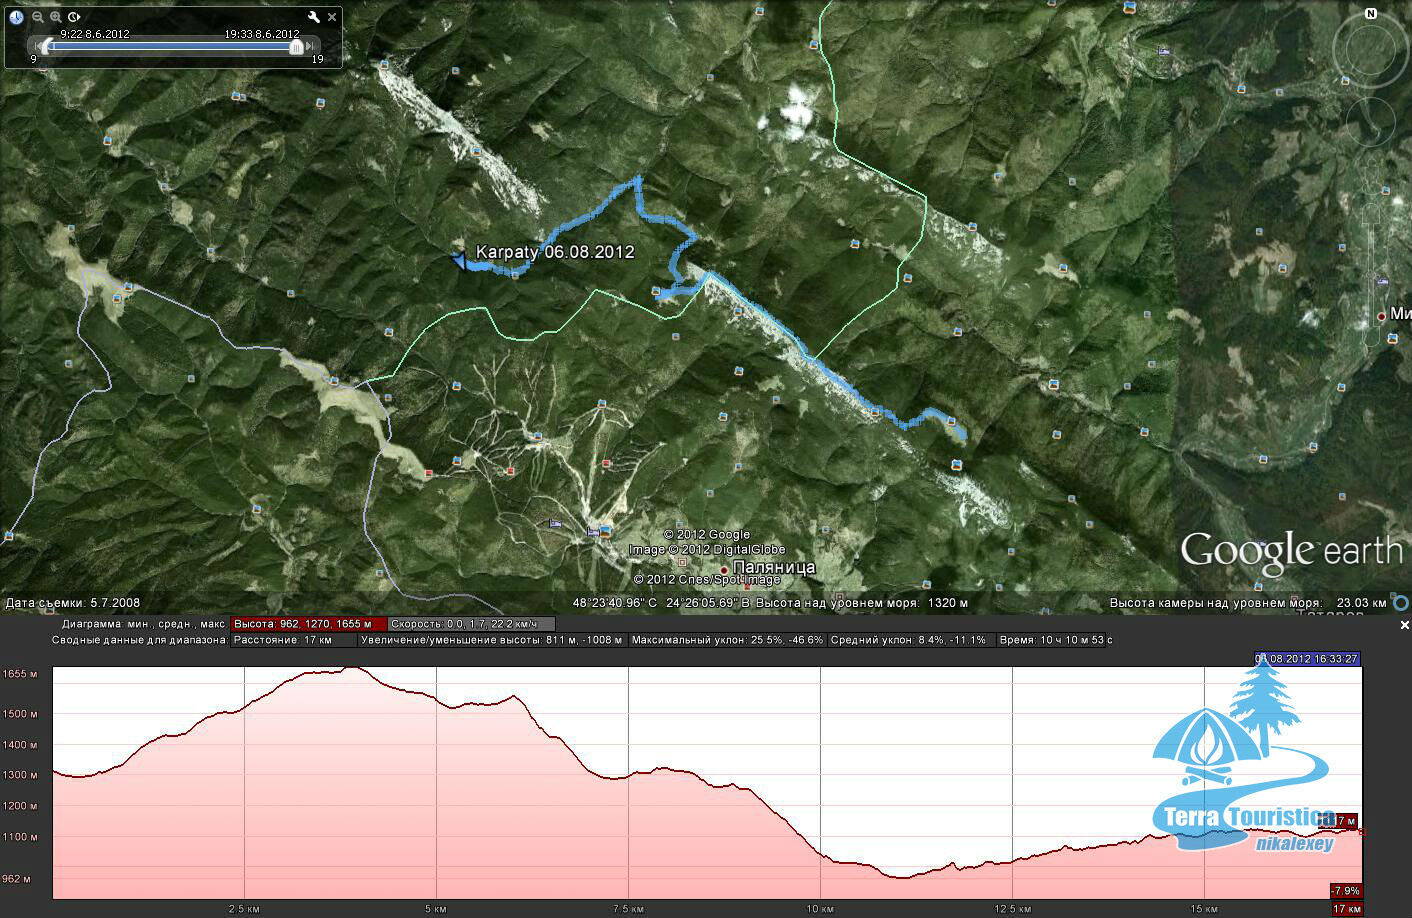The height and width of the screenshot is (918, 1412).
Task: Click the Средний уклон summary value
Action: click(911, 640)
